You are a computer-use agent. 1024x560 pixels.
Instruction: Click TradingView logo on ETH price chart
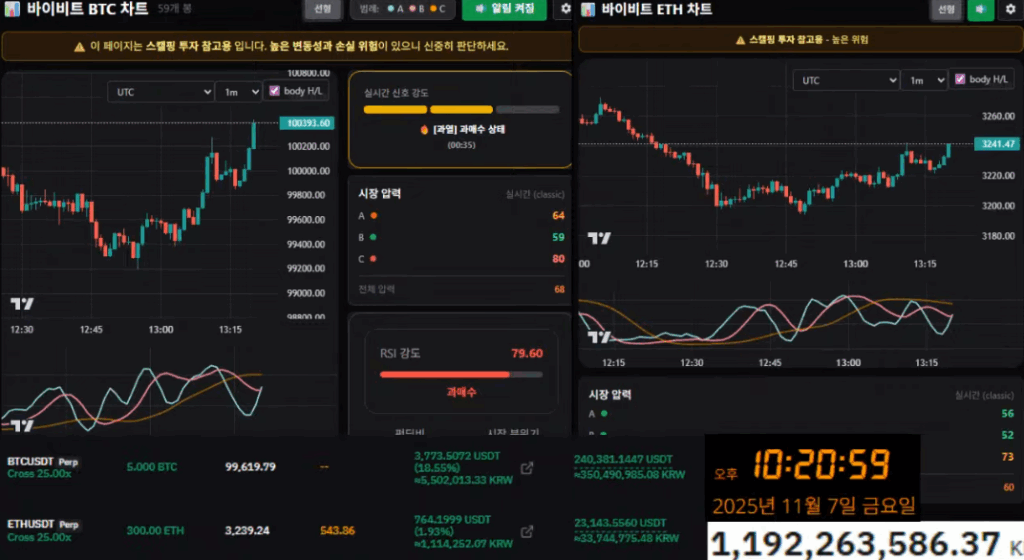pos(598,238)
